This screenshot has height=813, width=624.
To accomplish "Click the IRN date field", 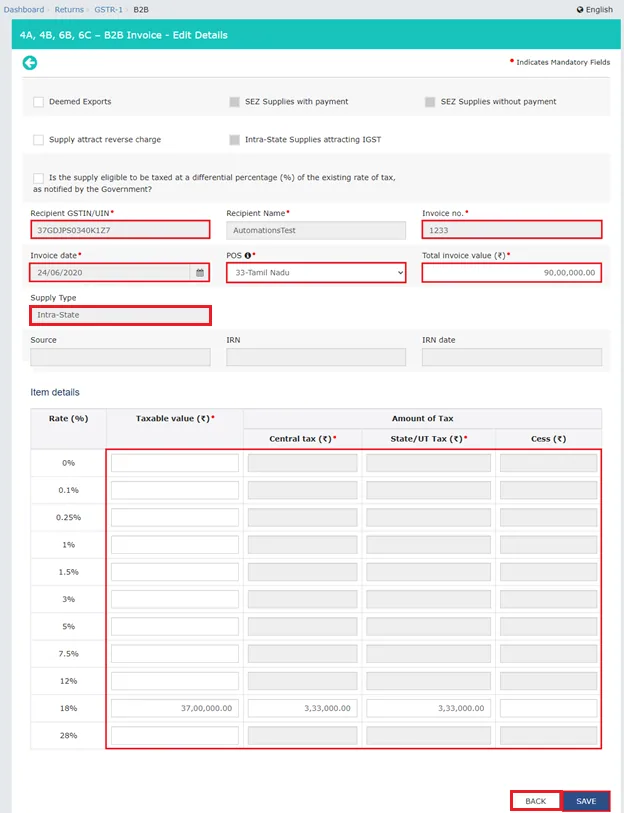I will (512, 357).
